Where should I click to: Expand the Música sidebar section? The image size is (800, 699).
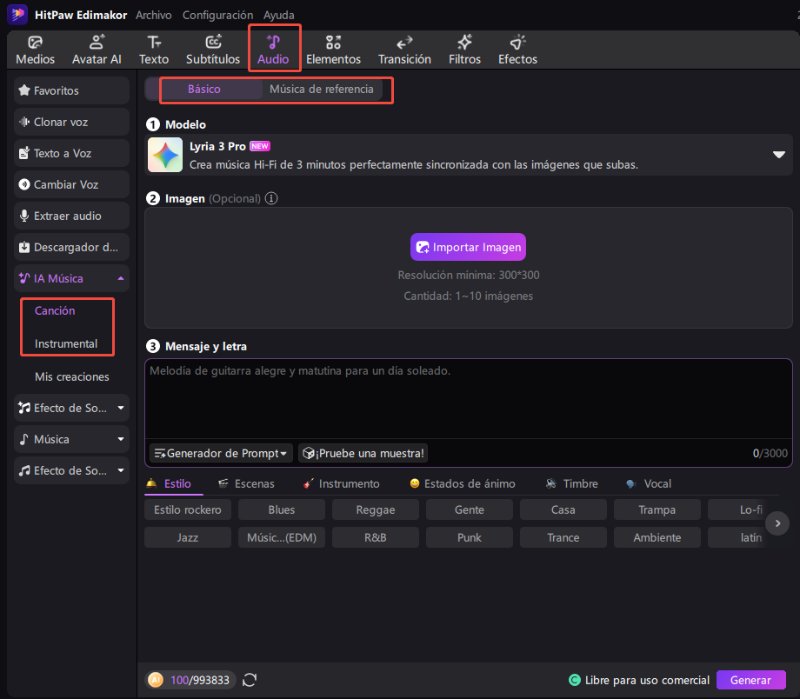coord(120,439)
